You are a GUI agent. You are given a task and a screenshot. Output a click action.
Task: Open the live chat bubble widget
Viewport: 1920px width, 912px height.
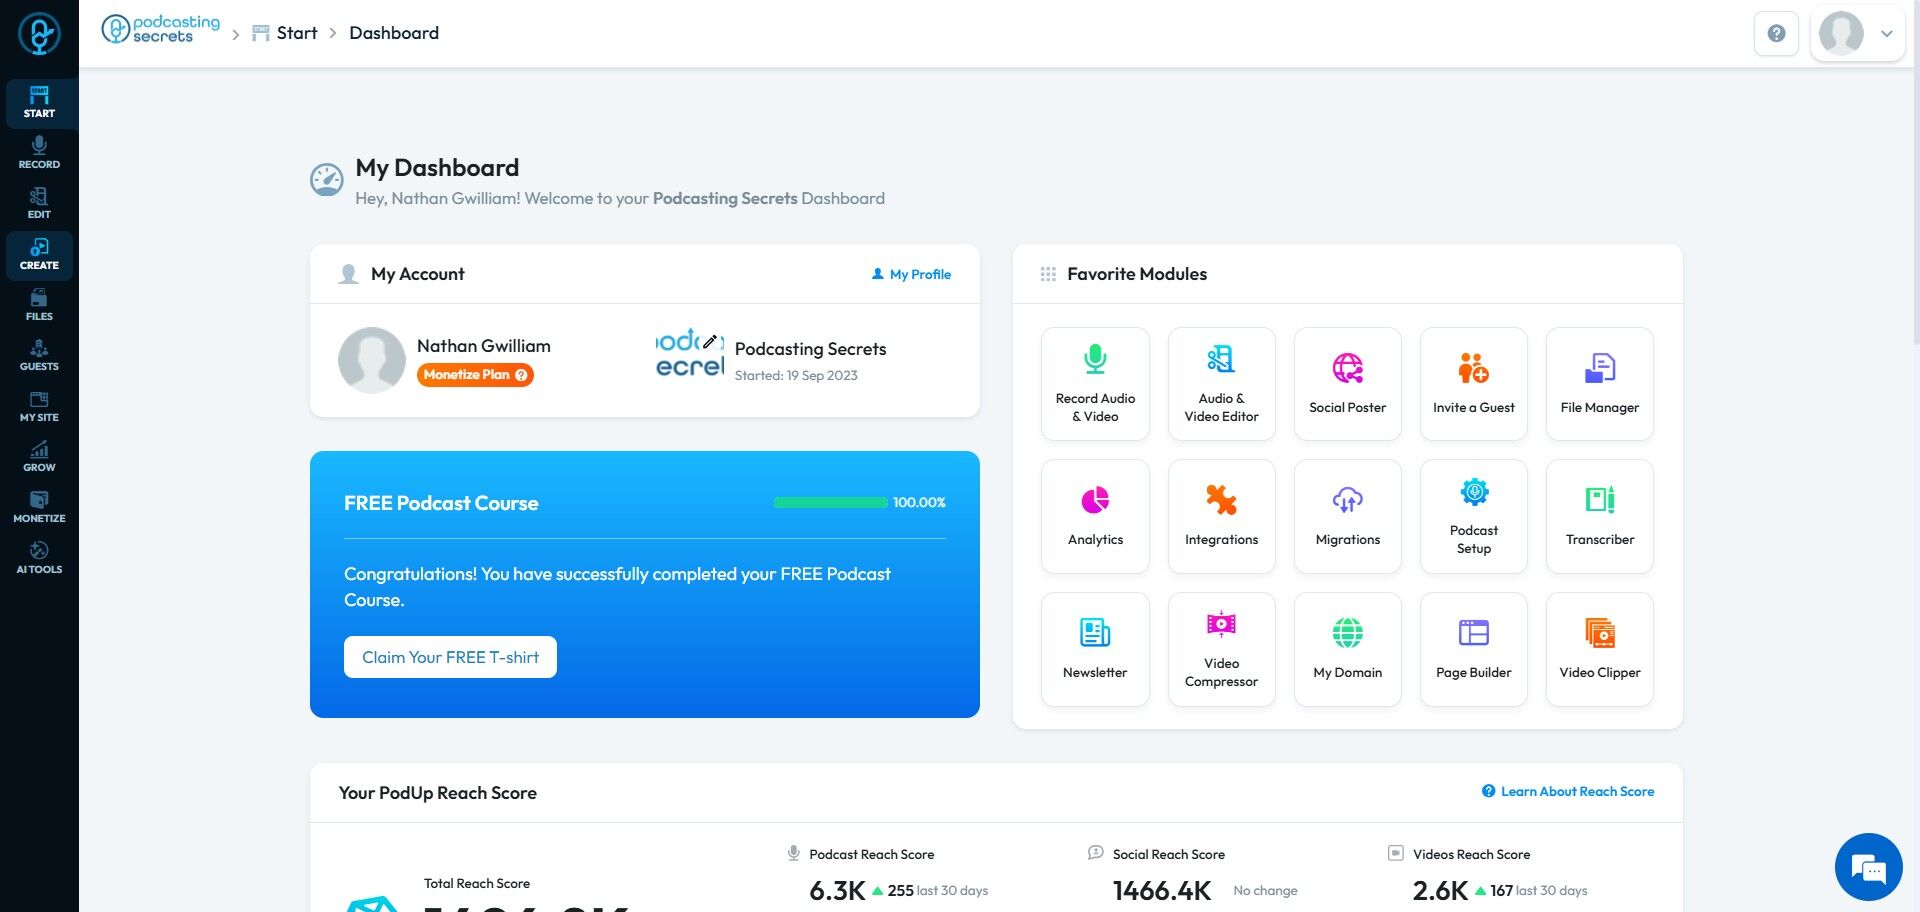pos(1868,867)
